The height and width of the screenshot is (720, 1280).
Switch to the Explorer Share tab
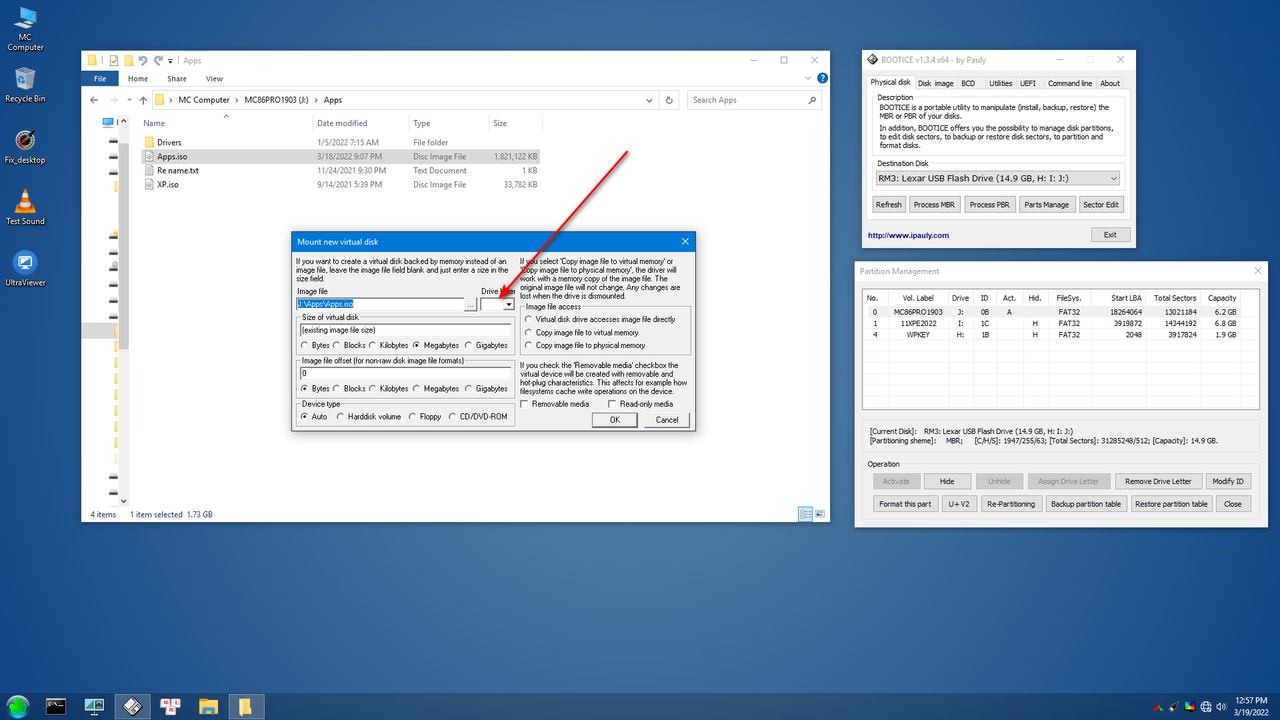point(177,78)
